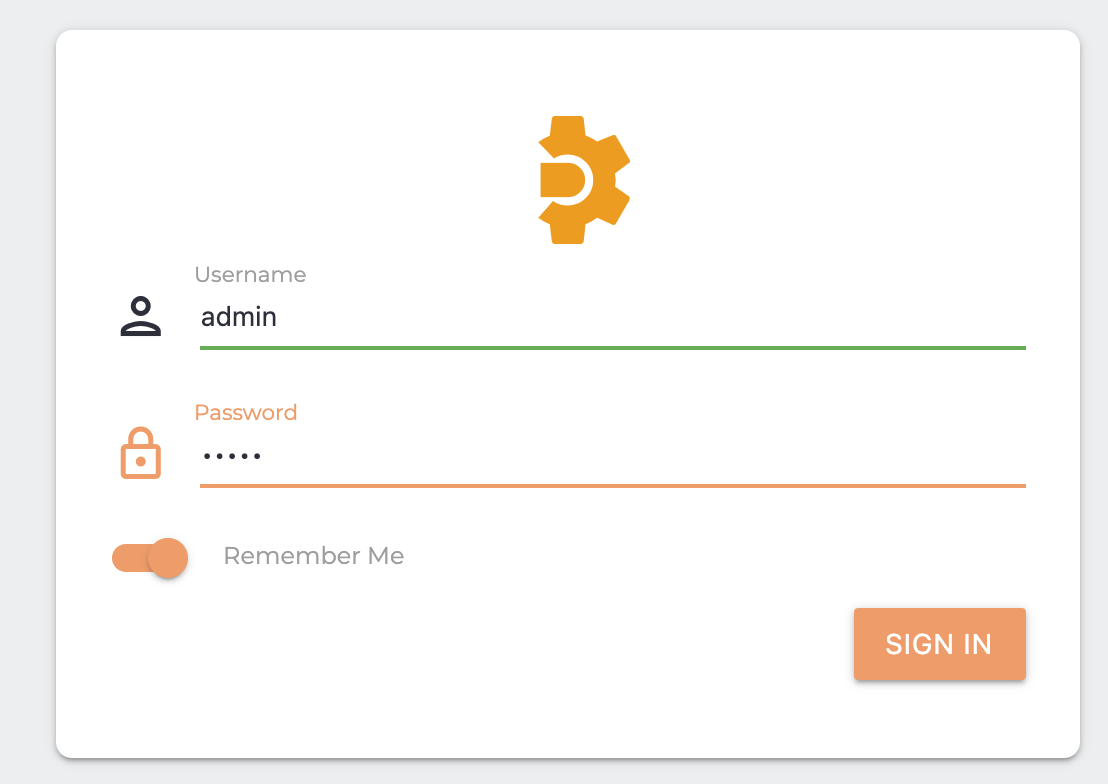This screenshot has width=1108, height=784.
Task: Click the person icon beside Username
Action: click(141, 317)
